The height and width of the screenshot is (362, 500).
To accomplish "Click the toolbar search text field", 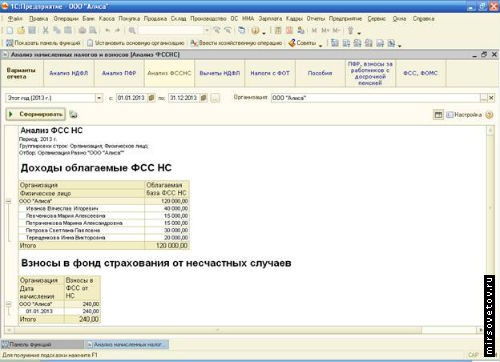I will pyautogui.click(x=171, y=30).
